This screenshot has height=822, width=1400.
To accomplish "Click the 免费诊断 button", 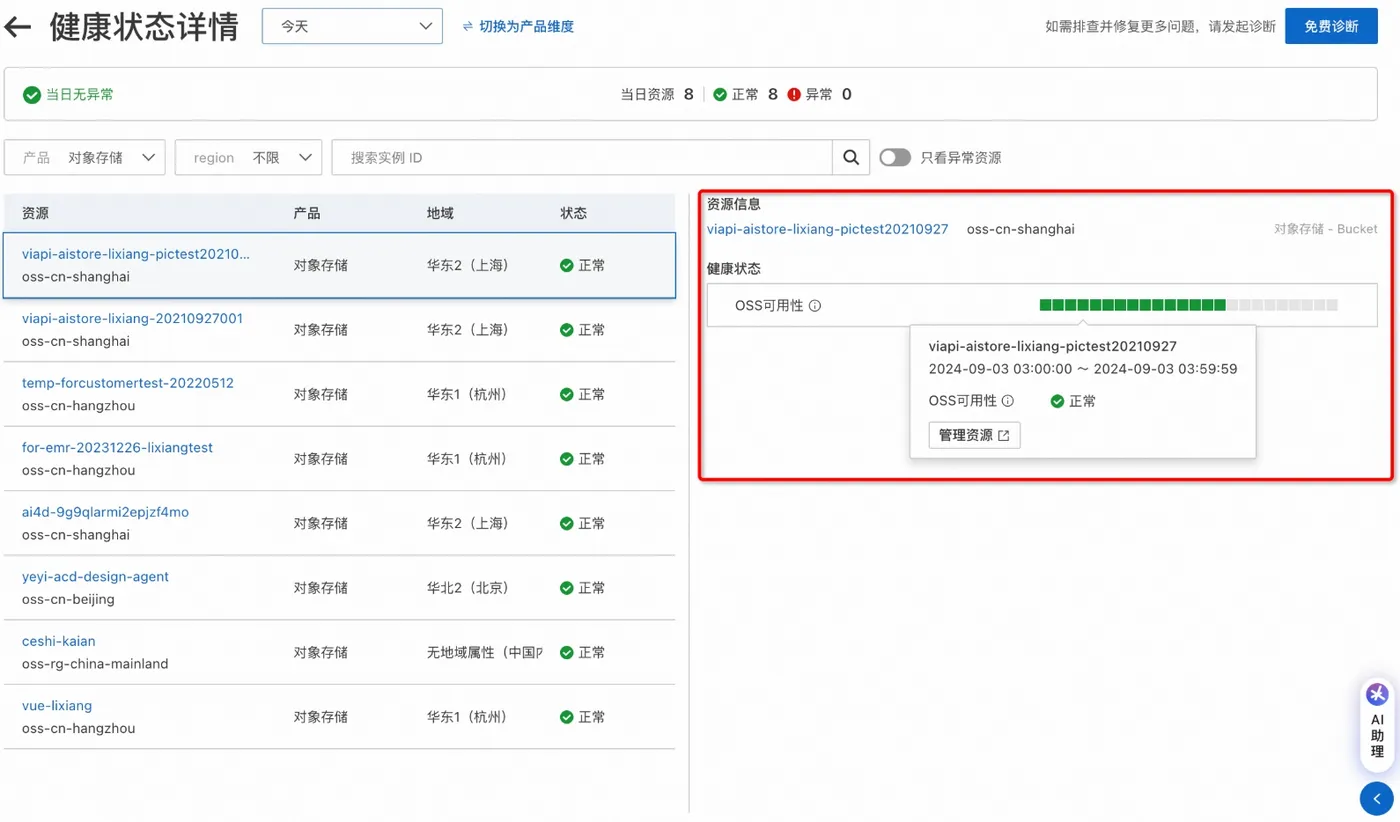I will click(1331, 26).
